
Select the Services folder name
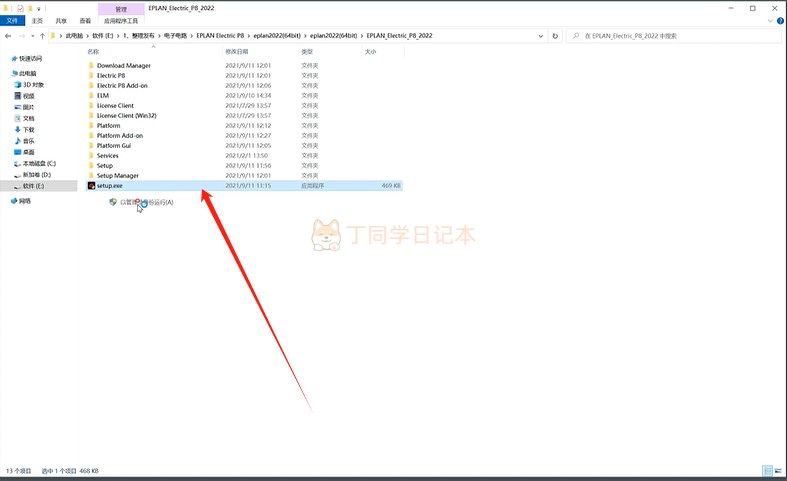point(107,156)
